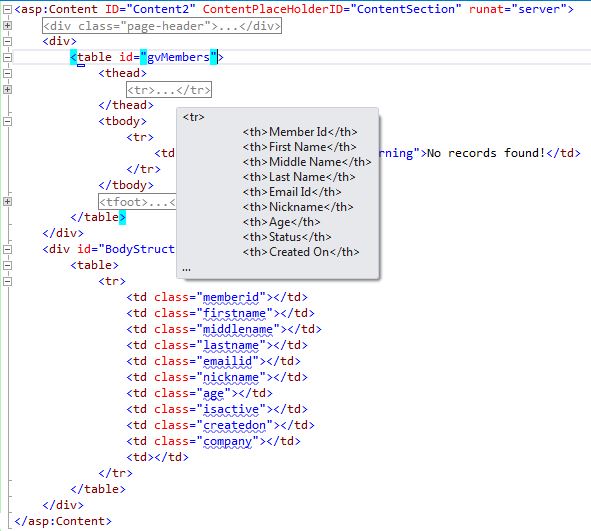The image size is (591, 531).
Task: Click the isactive class value
Action: pos(231,409)
